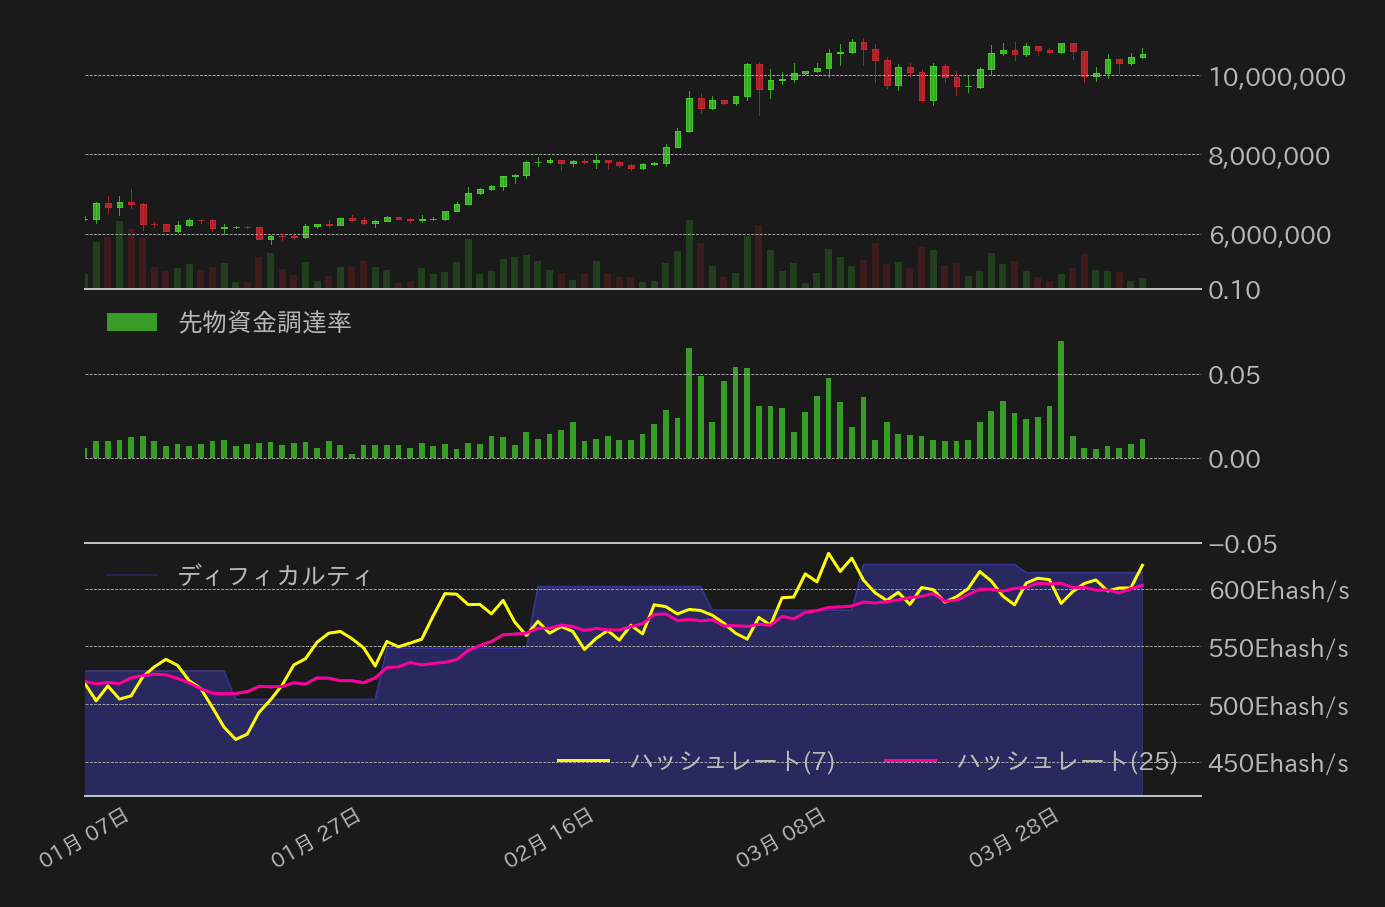
Task: Click the 6,000,000 price axis label
Action: pos(1269,235)
